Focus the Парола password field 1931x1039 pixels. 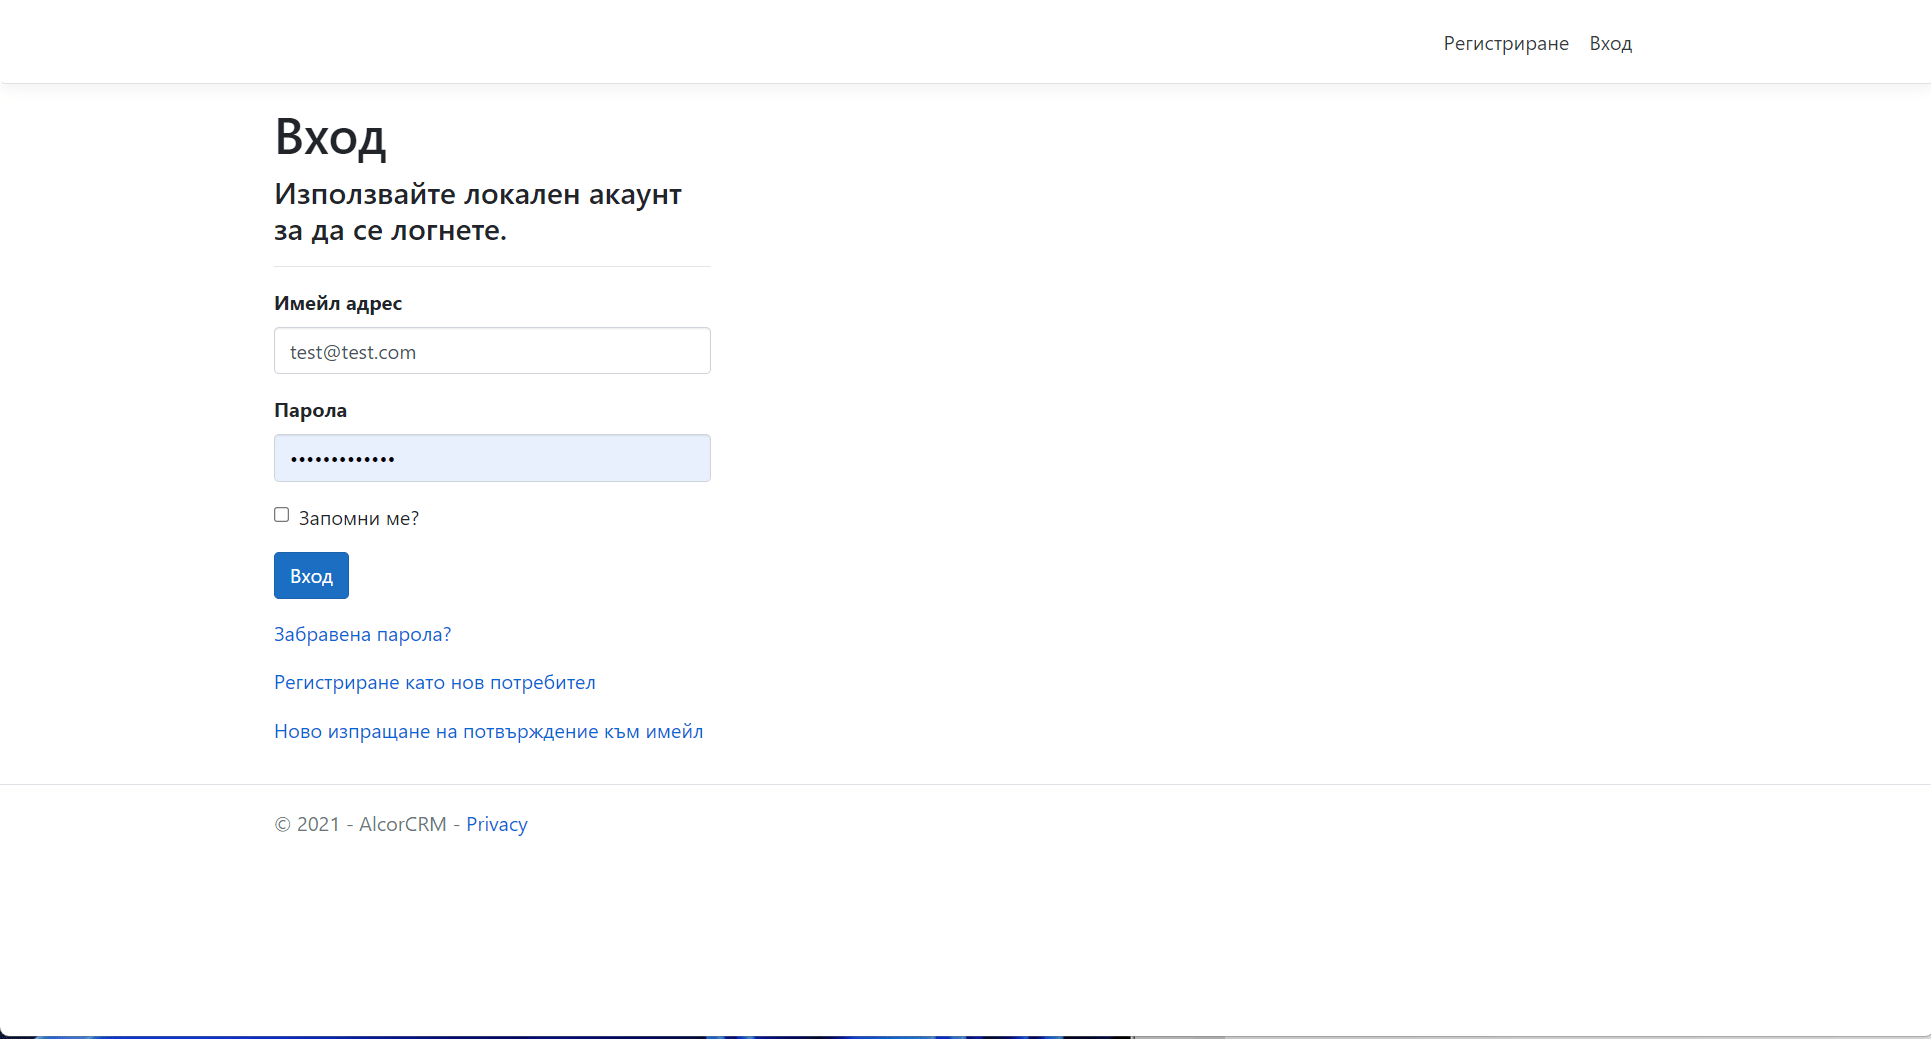(492, 458)
